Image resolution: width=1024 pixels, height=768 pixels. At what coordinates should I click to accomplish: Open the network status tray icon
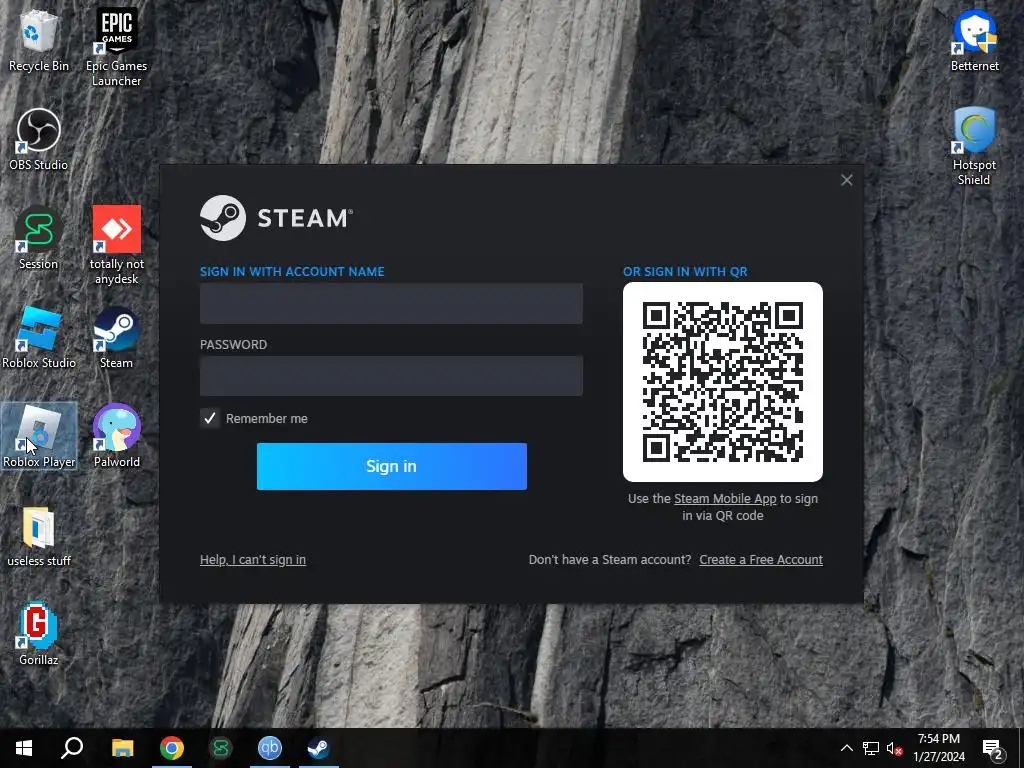click(x=871, y=748)
